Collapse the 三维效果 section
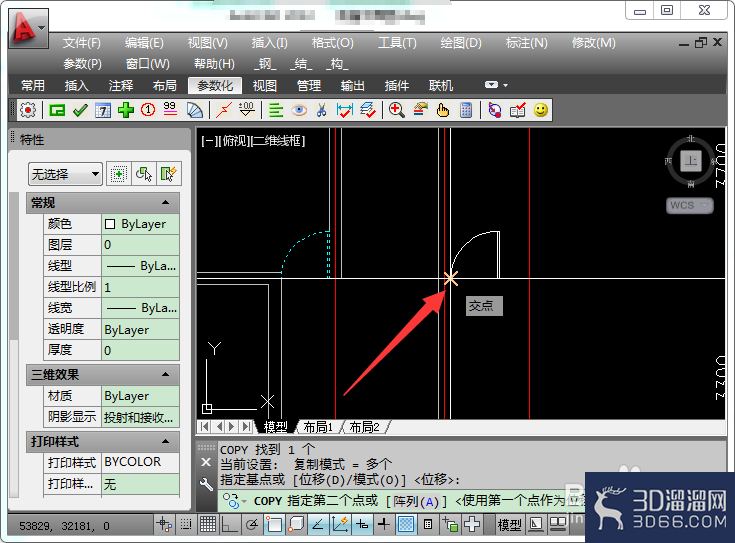735x543 pixels. [x=165, y=374]
